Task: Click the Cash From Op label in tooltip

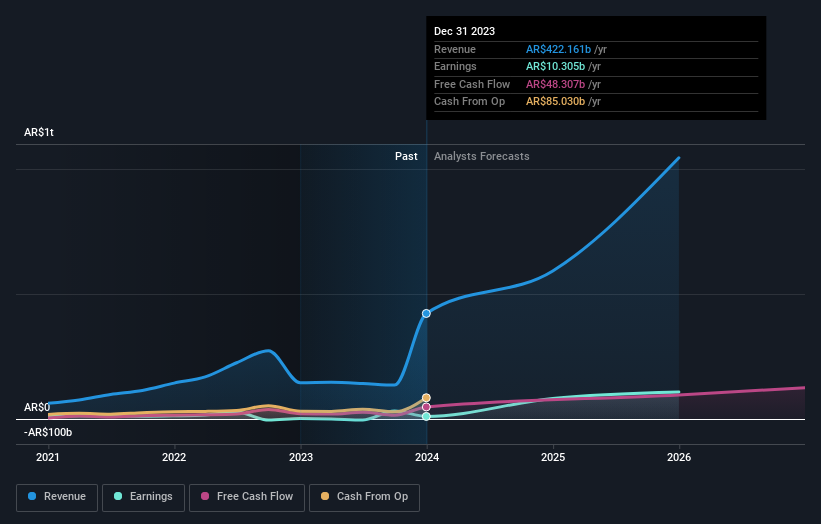Action: click(469, 102)
